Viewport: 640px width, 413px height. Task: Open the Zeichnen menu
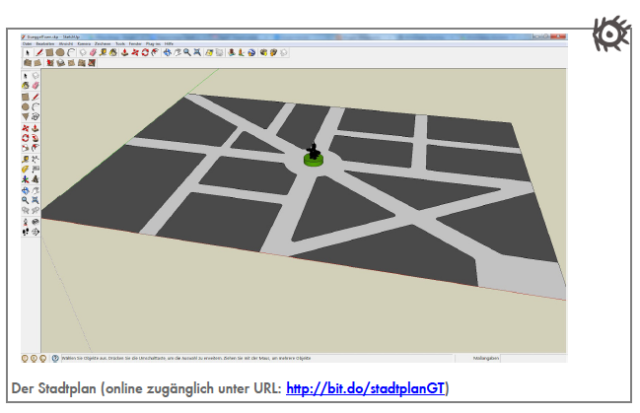click(103, 44)
